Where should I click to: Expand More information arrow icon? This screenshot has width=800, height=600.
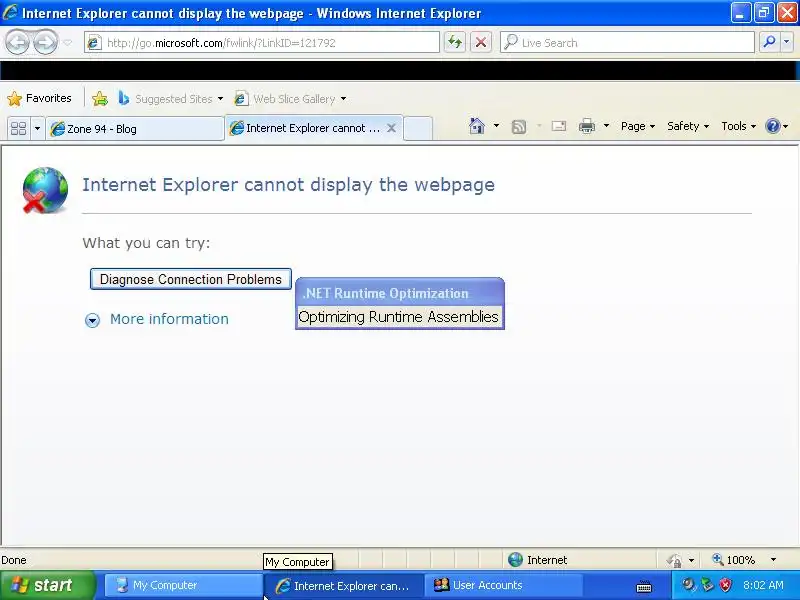(92, 320)
